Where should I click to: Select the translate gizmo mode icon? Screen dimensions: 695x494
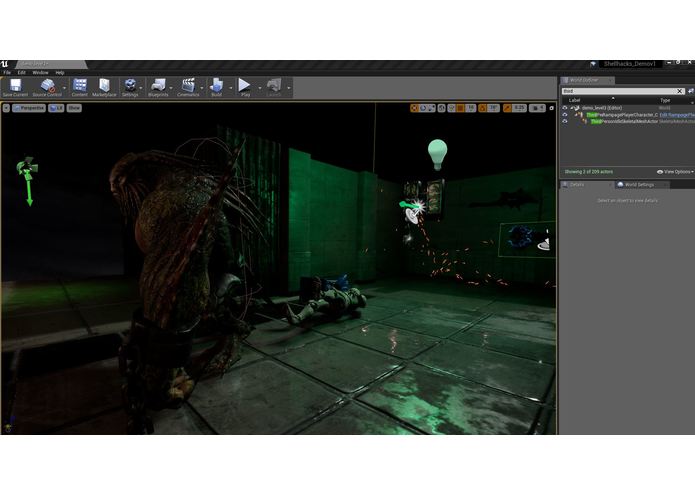point(414,108)
